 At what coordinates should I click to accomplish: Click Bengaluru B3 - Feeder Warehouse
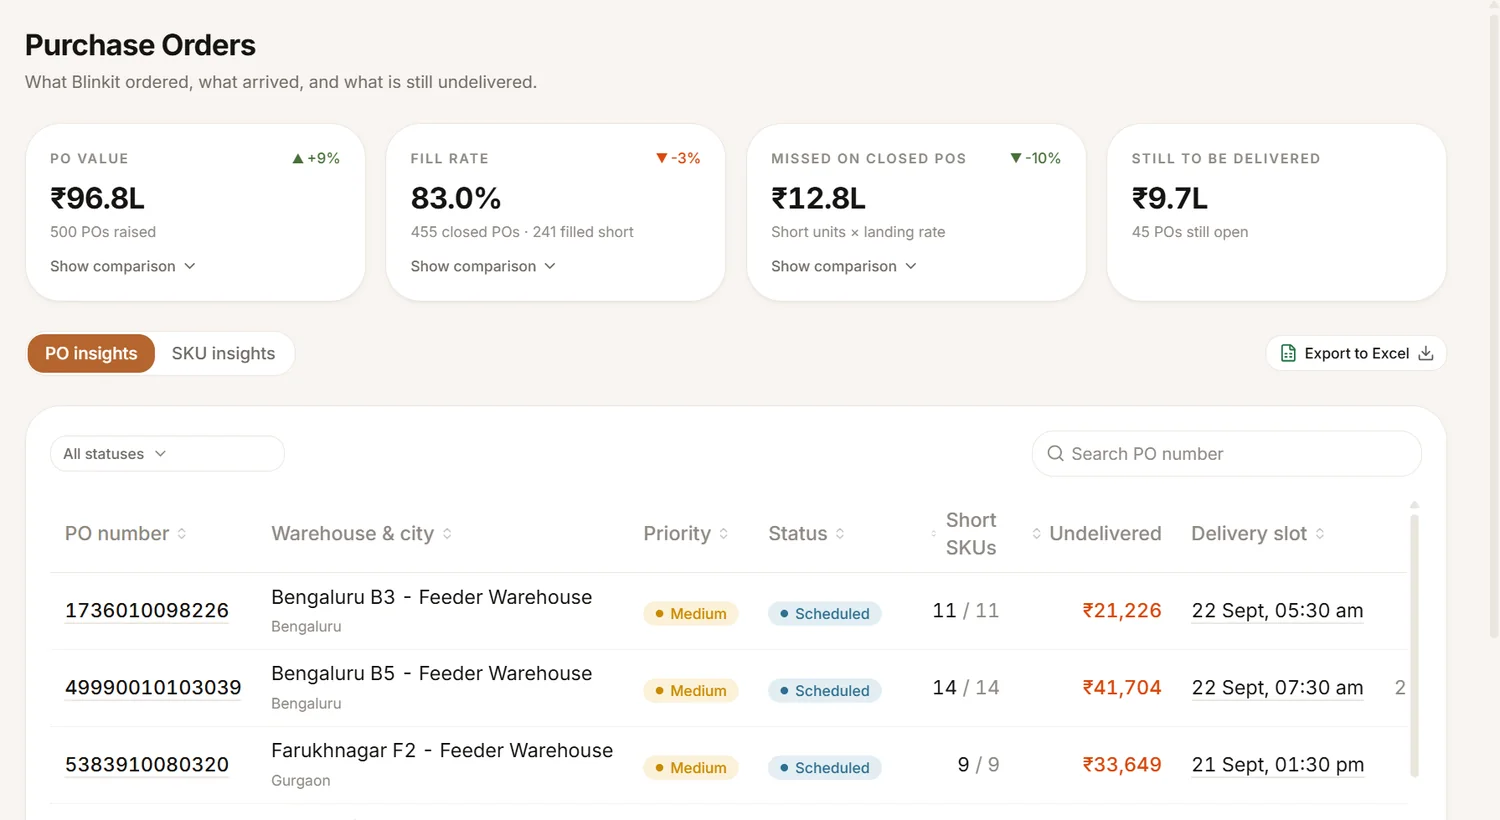click(x=431, y=597)
